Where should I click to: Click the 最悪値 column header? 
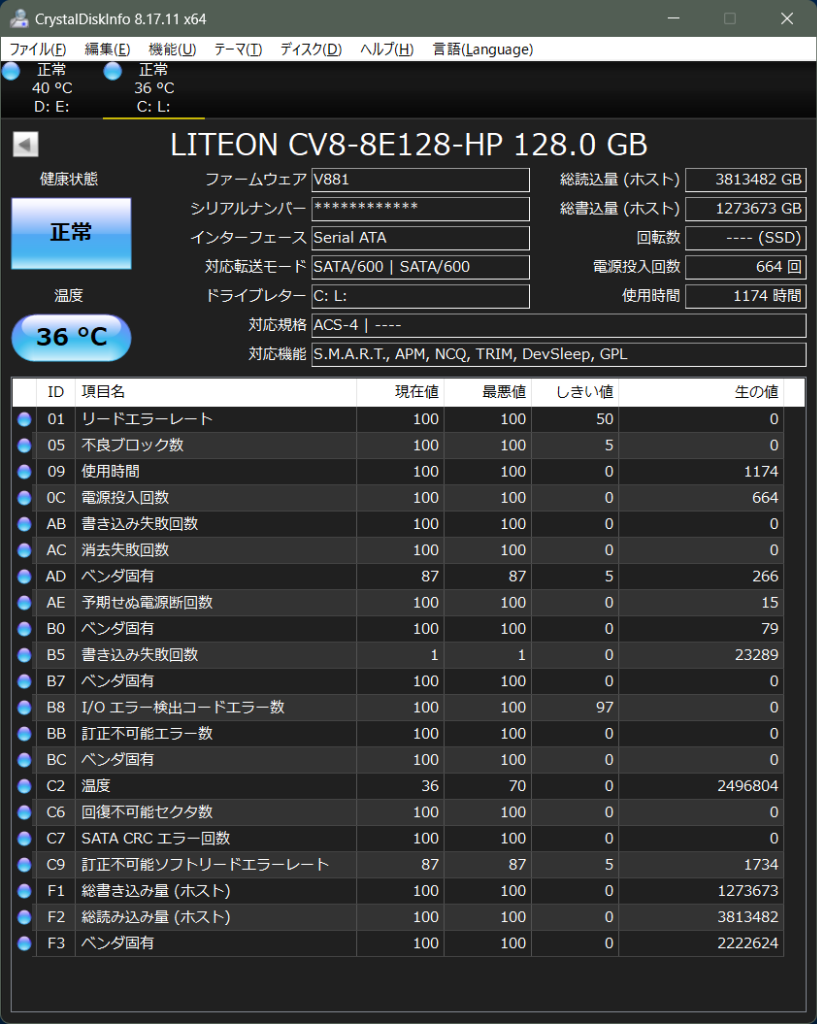point(488,392)
